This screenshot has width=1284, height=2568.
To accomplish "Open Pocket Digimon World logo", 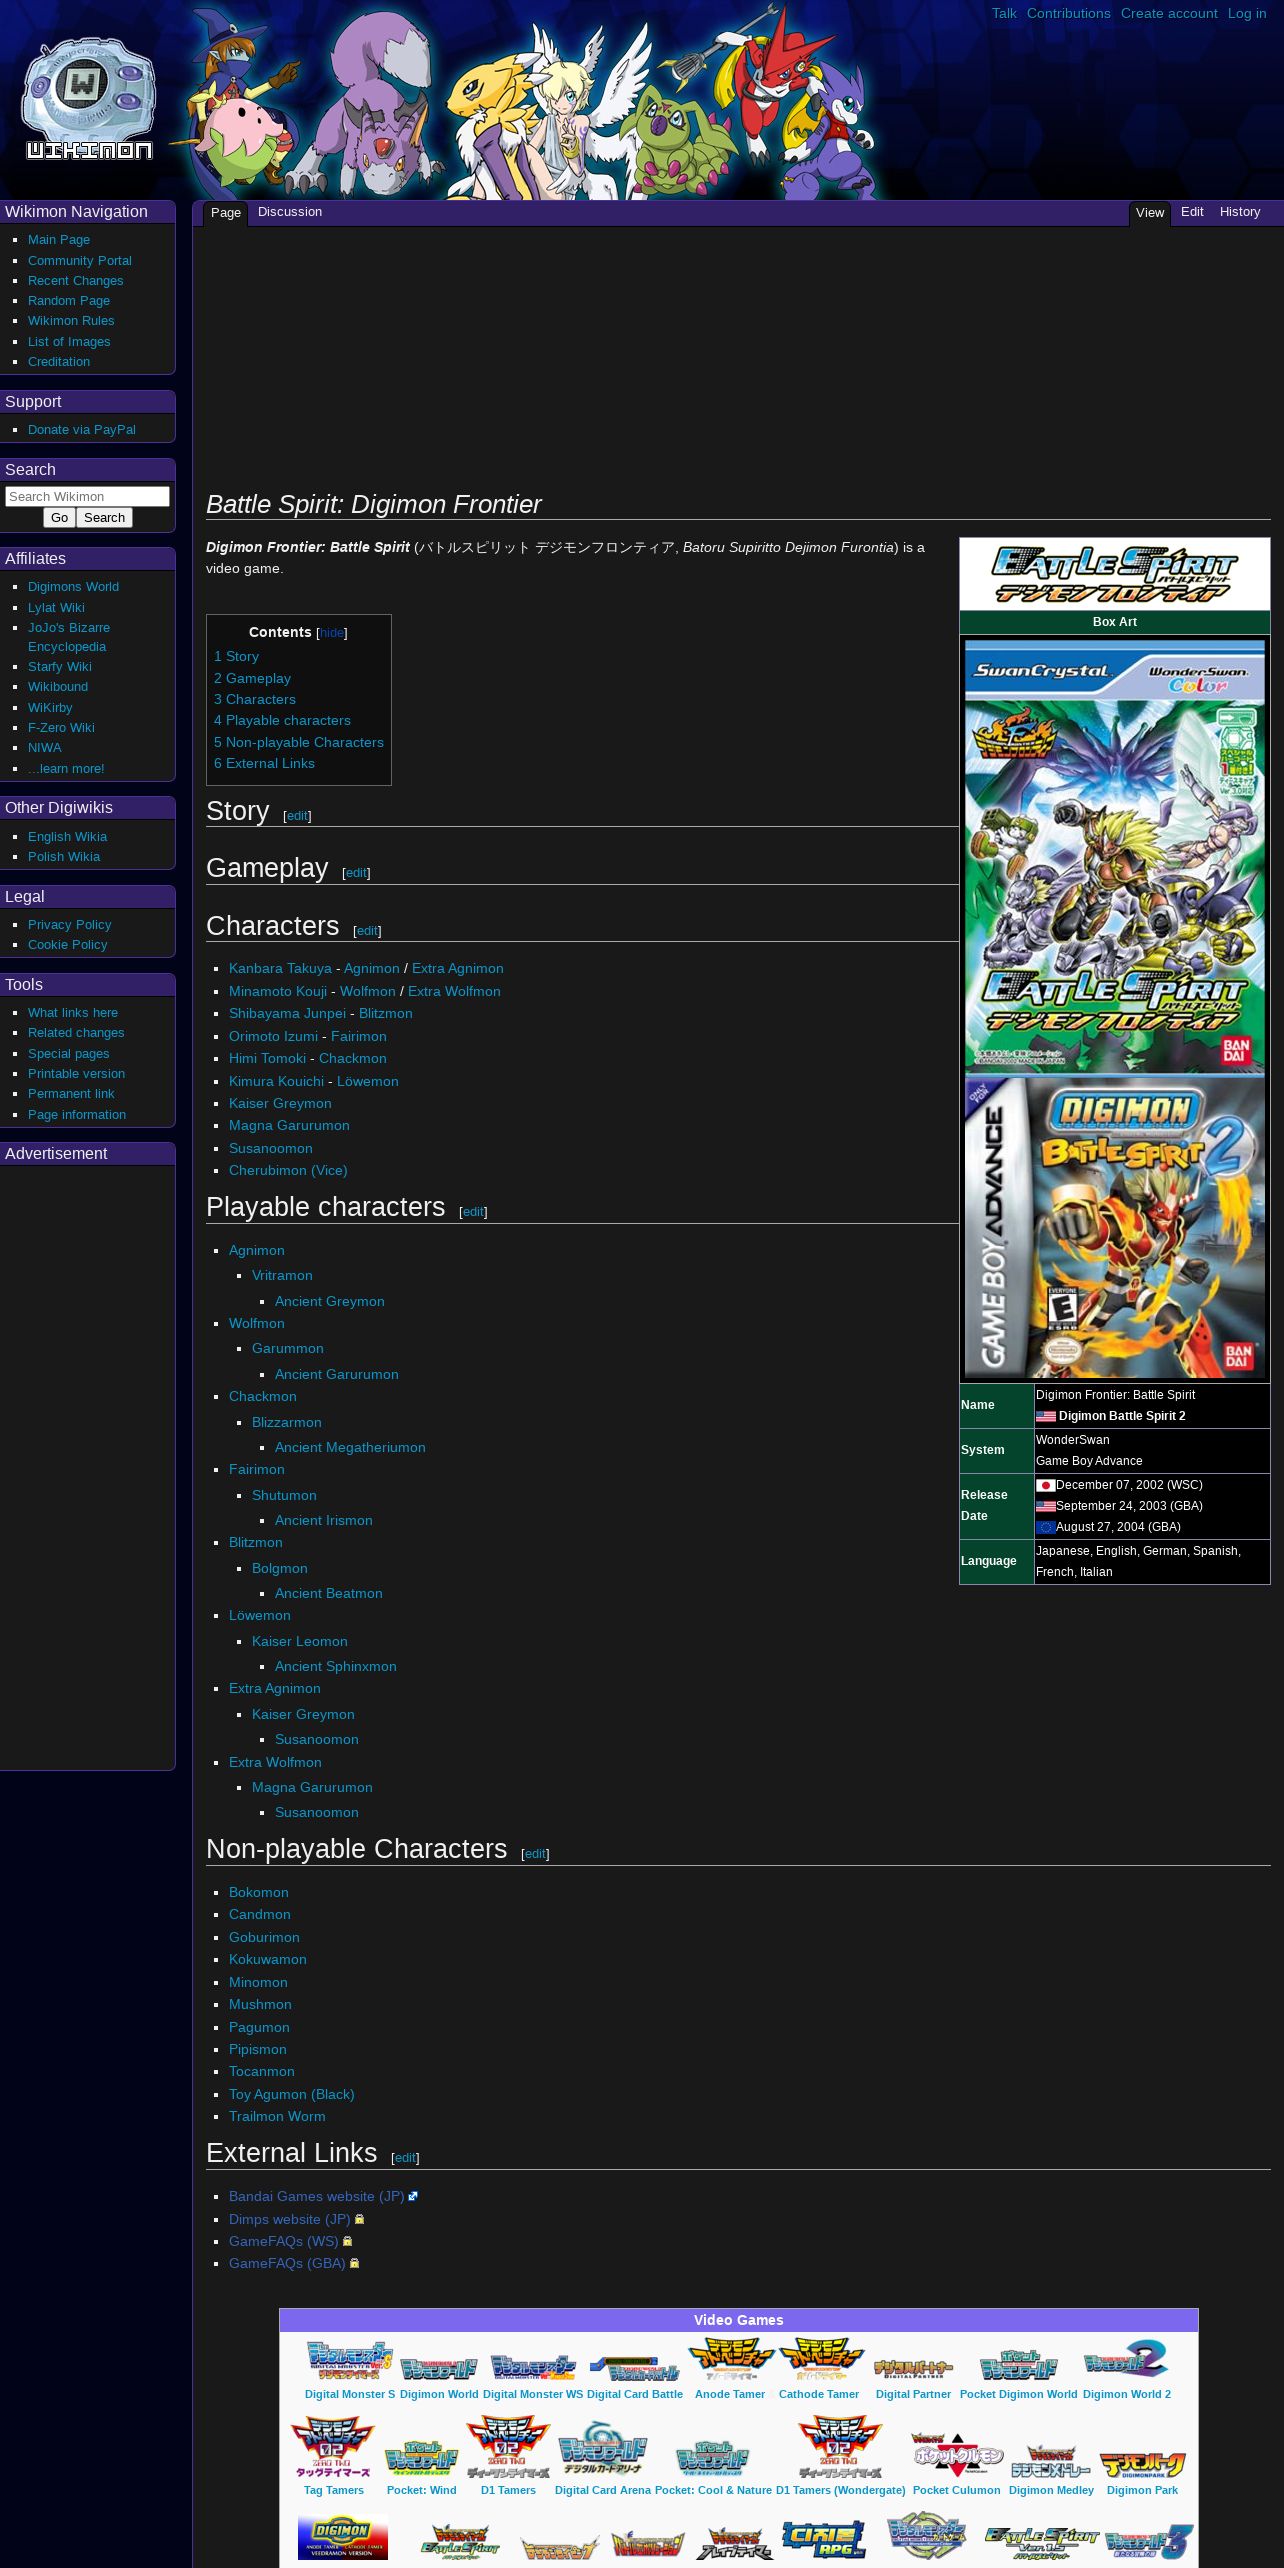I will tap(1018, 2366).
